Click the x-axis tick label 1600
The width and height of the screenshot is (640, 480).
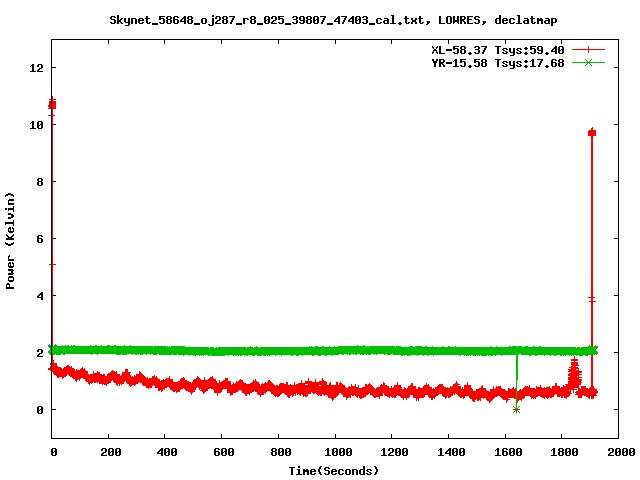tap(508, 452)
